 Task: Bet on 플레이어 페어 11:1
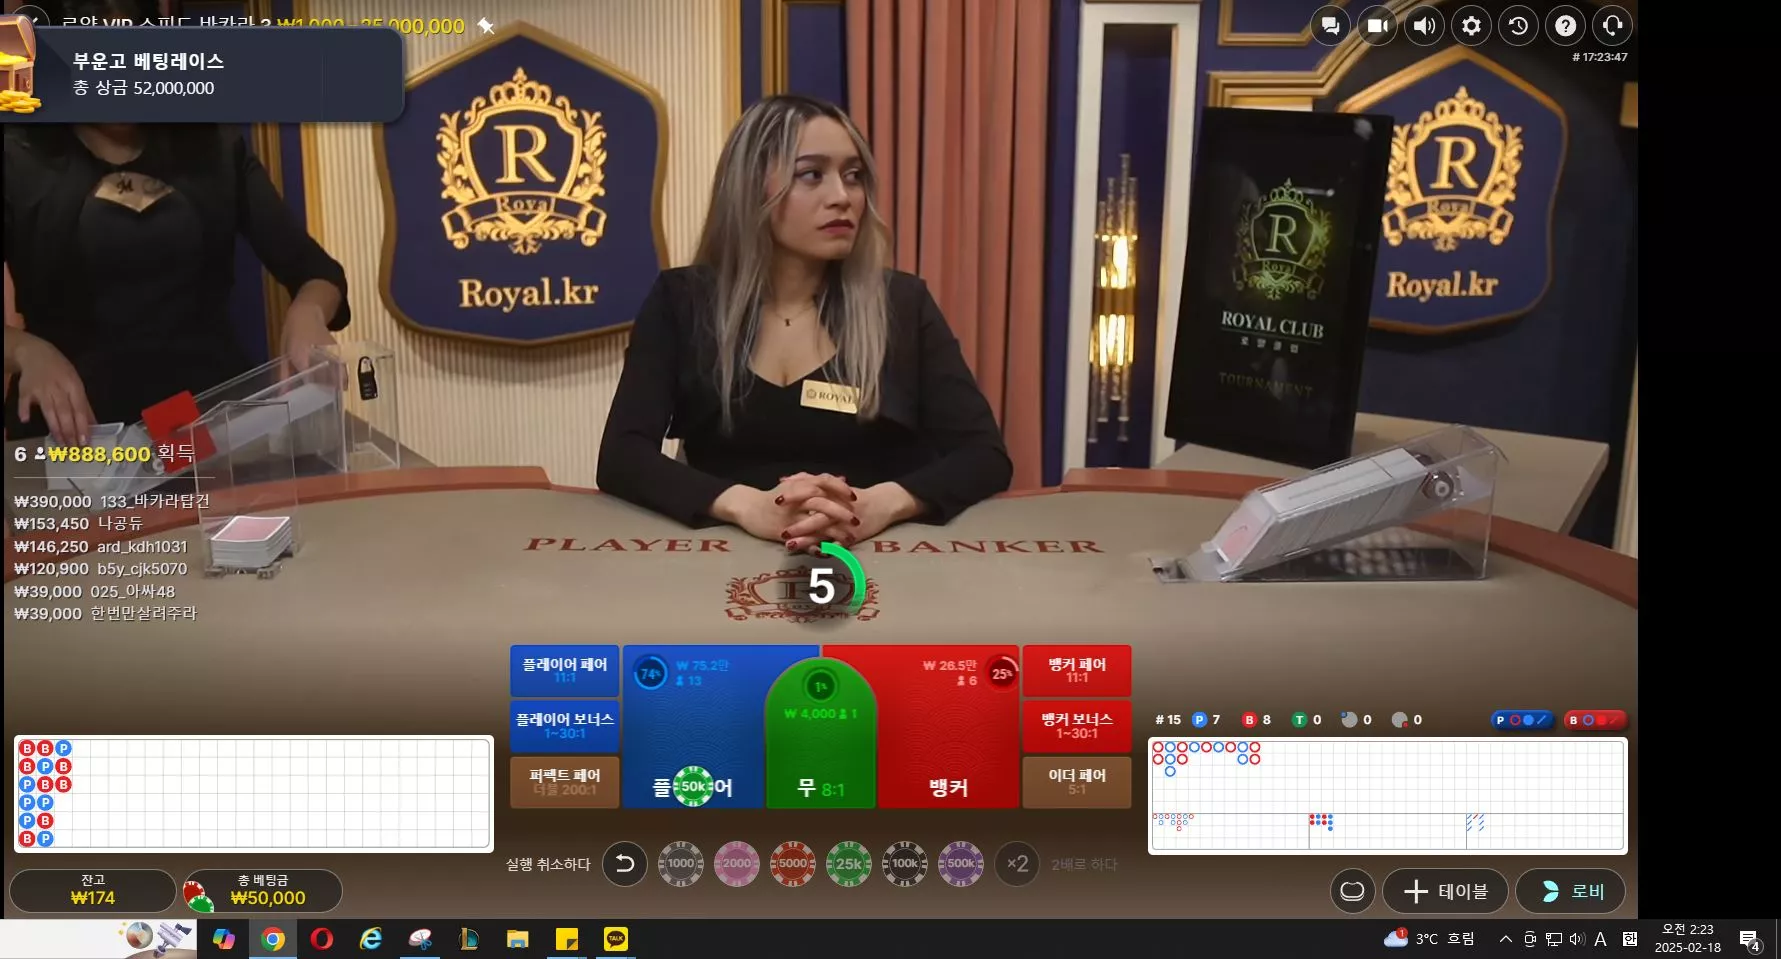pos(565,670)
